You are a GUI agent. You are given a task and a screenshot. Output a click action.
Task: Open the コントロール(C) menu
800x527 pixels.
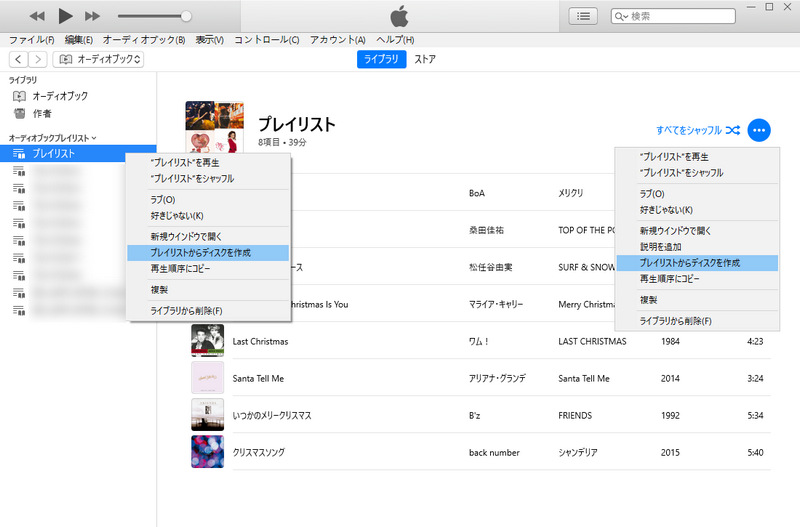[267, 40]
